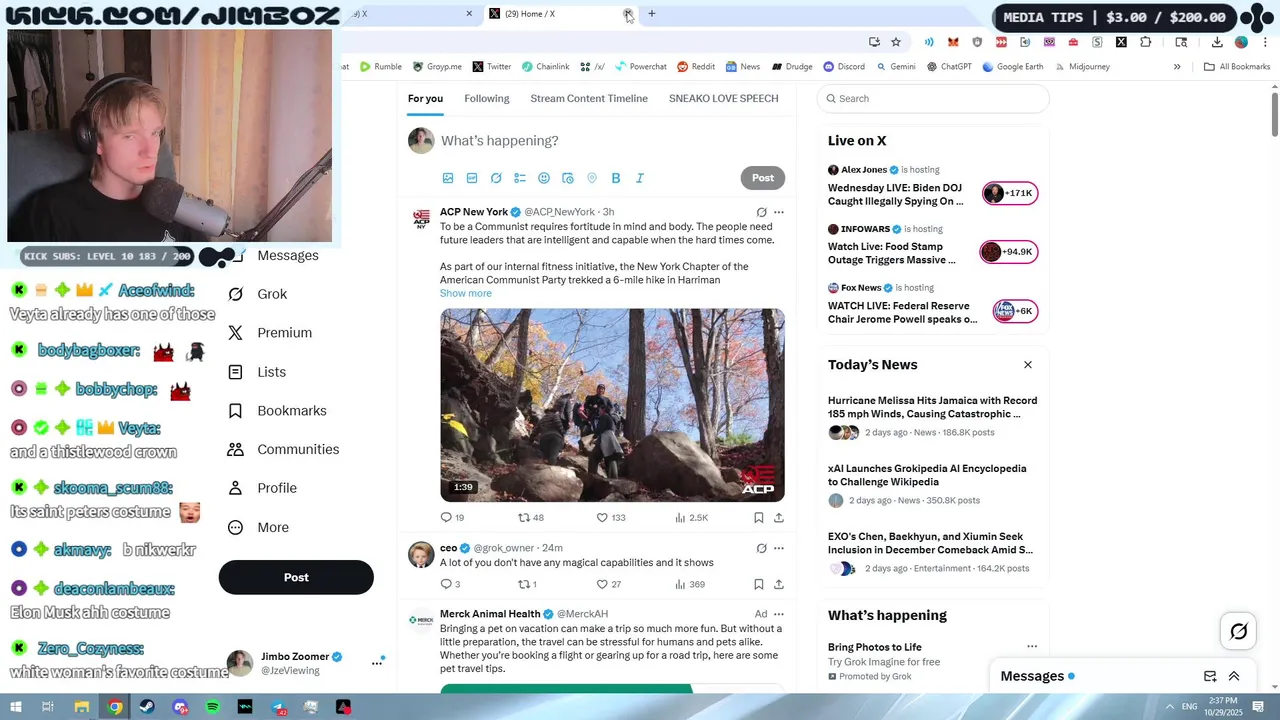Open Spotify from the taskbar
Viewport: 1280px width, 720px height.
click(x=213, y=707)
